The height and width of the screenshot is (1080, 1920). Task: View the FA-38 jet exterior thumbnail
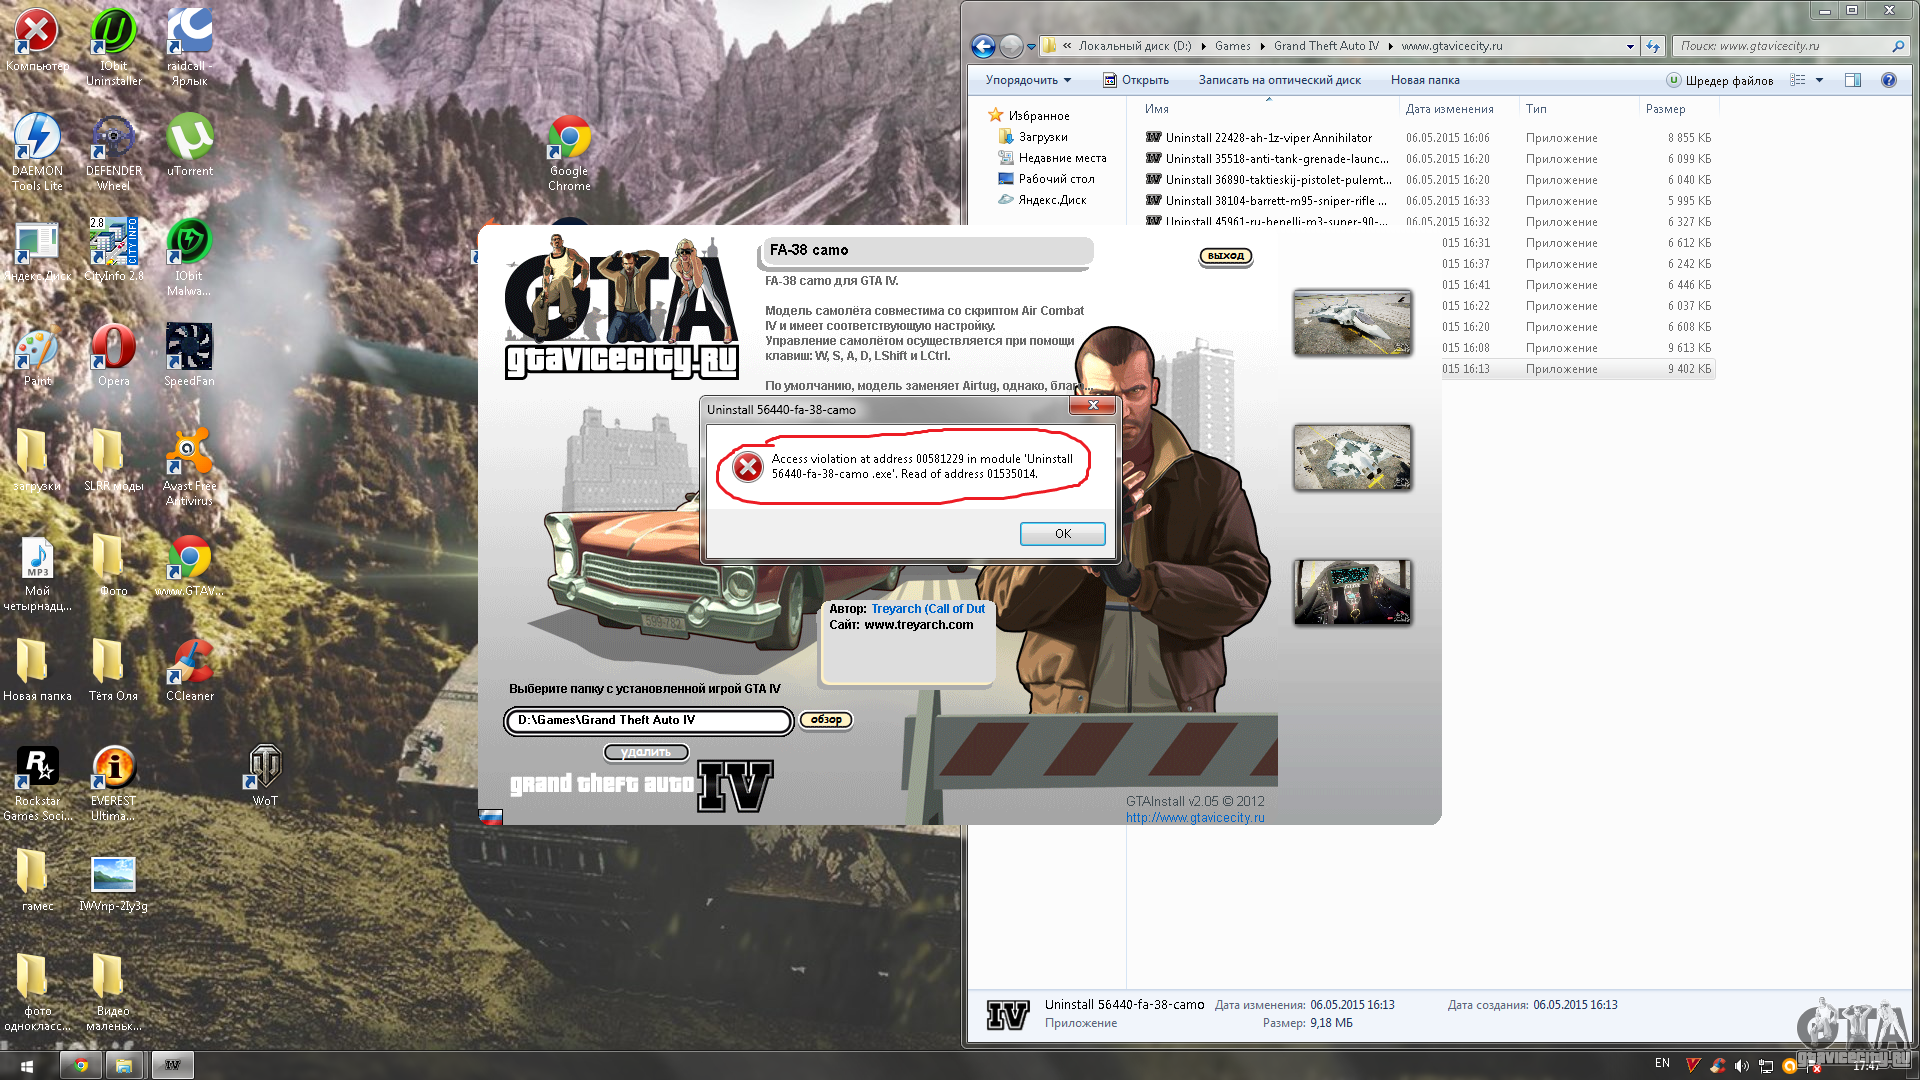pyautogui.click(x=1352, y=323)
